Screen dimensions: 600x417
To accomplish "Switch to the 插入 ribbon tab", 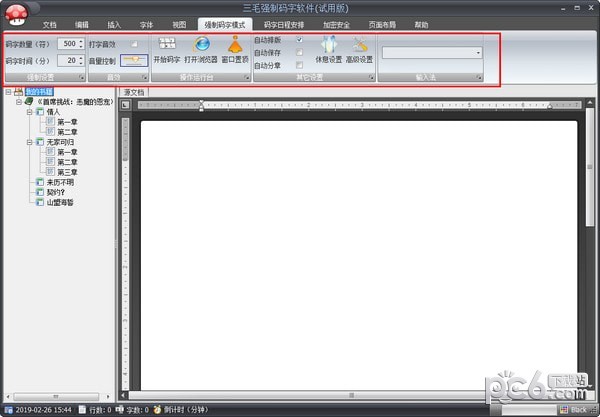I will 114,25.
